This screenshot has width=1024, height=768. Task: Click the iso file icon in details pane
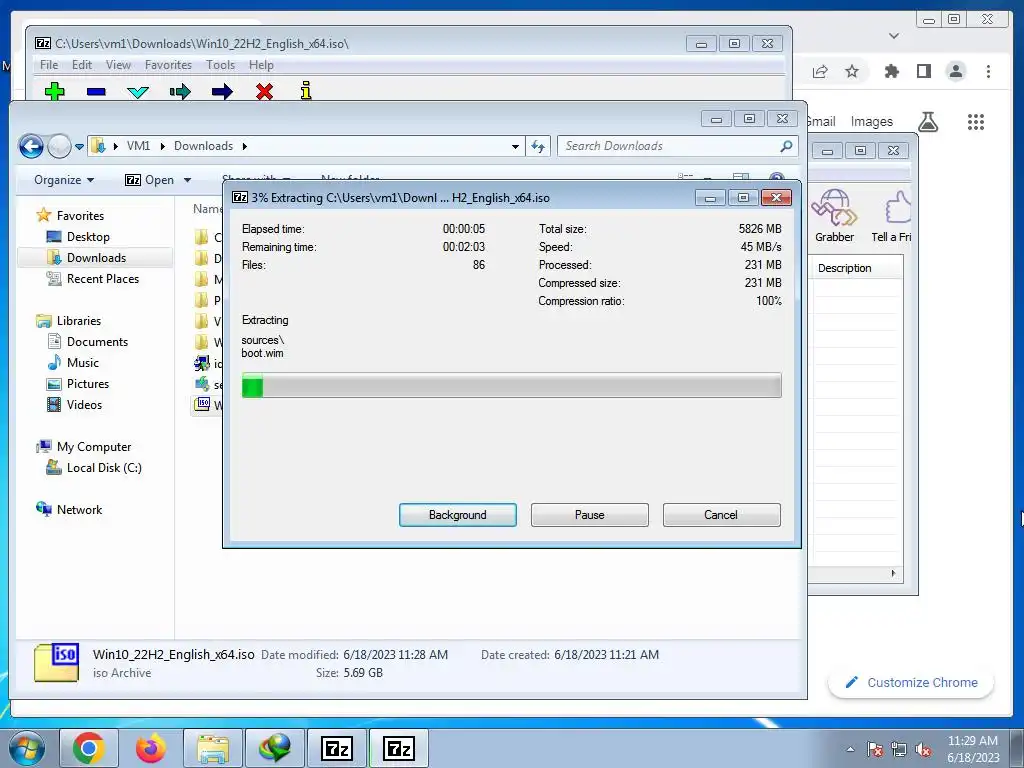click(56, 662)
